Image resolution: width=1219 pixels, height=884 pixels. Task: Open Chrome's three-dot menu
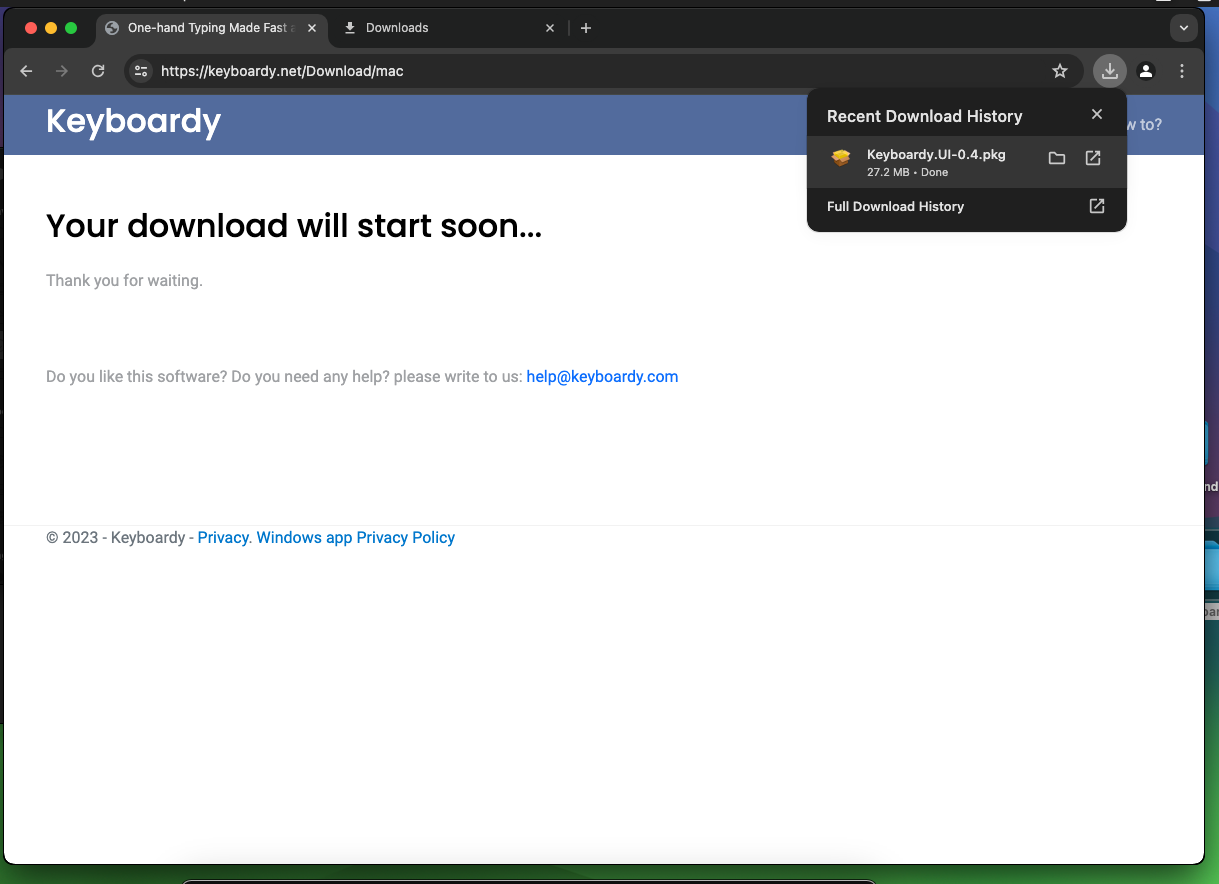[1182, 71]
